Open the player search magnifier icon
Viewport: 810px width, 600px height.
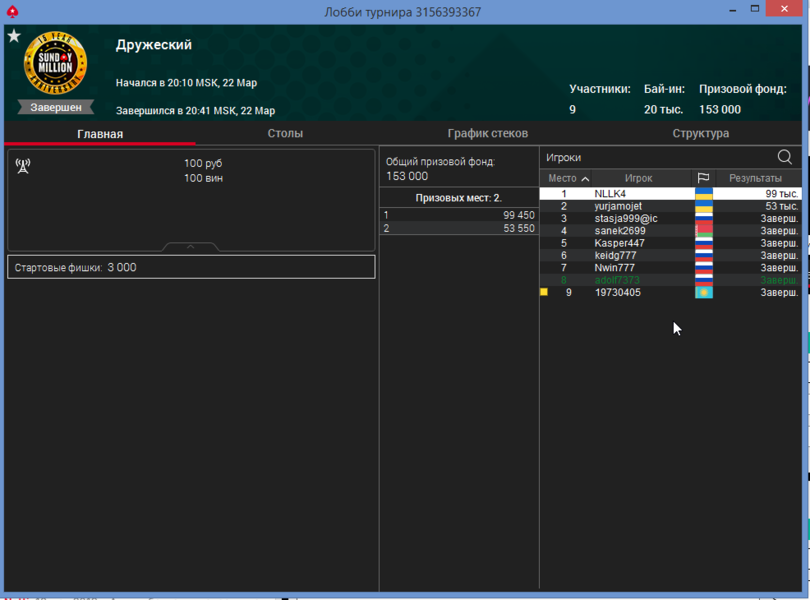pos(785,157)
